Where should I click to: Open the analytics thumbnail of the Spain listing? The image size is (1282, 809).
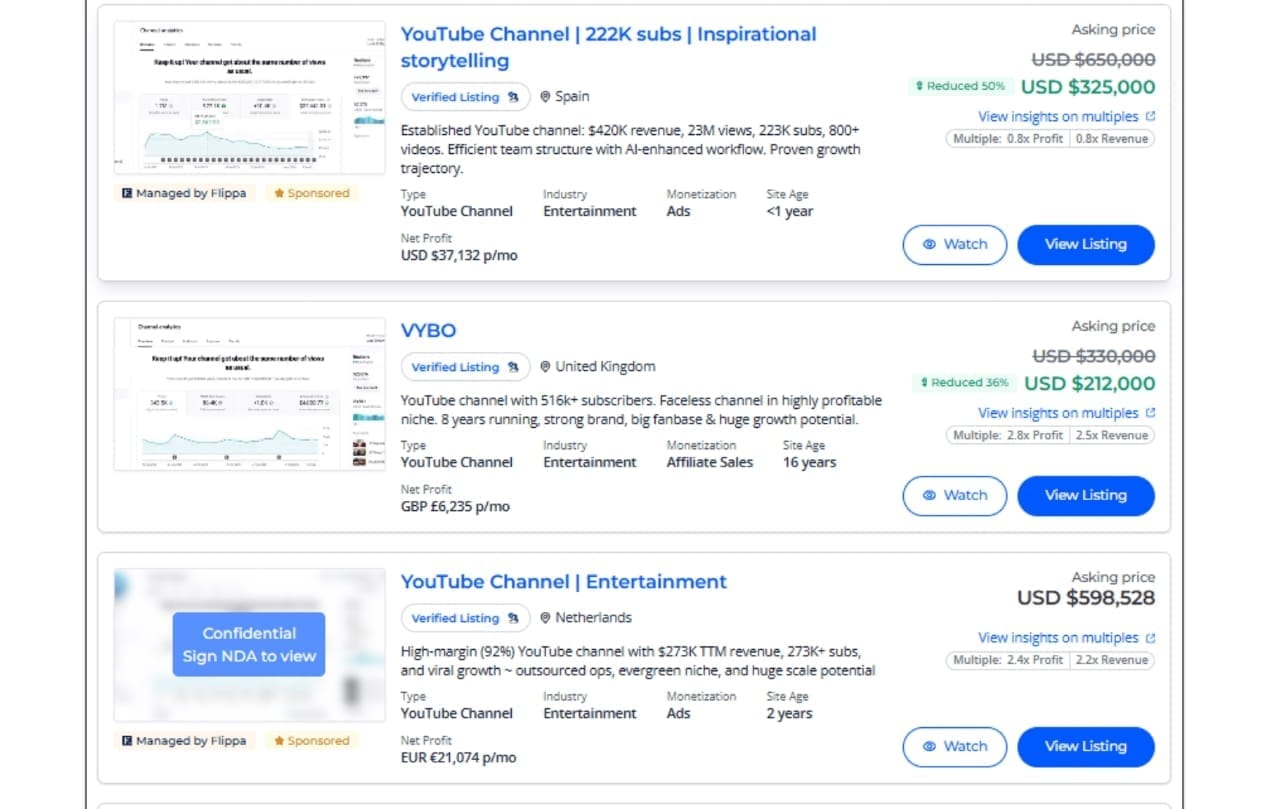pos(250,96)
